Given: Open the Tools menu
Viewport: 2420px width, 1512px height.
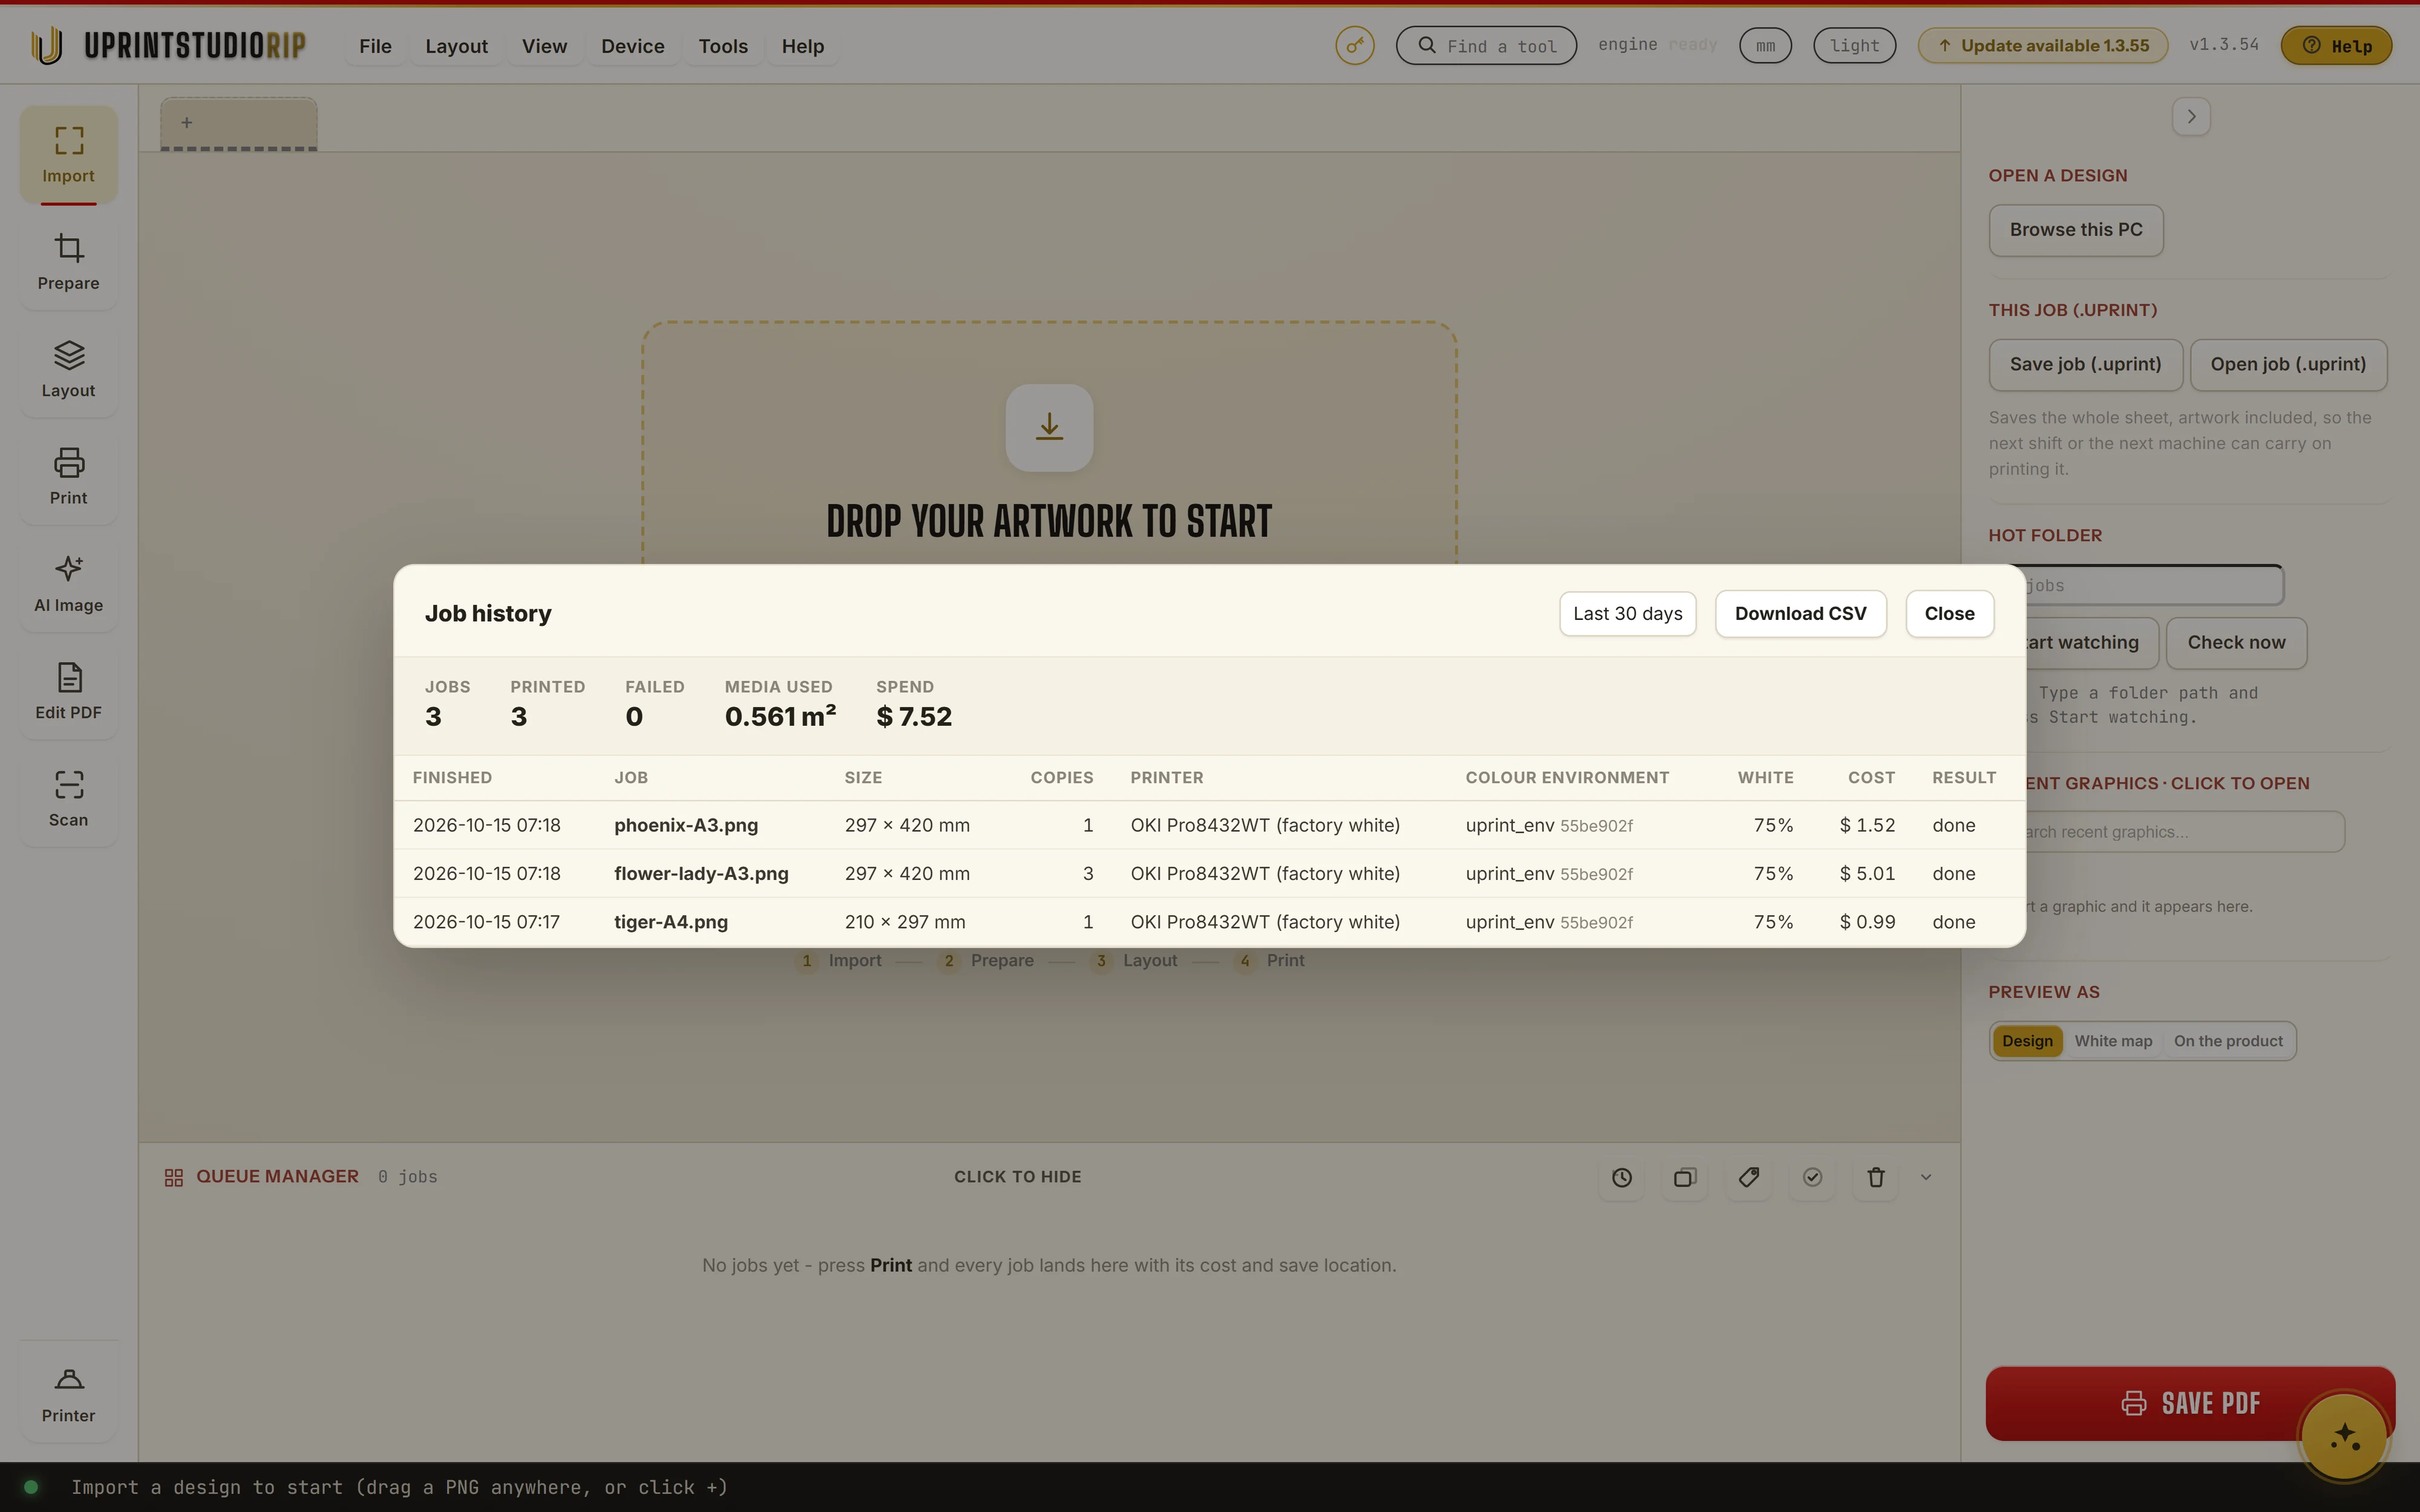Looking at the screenshot, I should [723, 46].
